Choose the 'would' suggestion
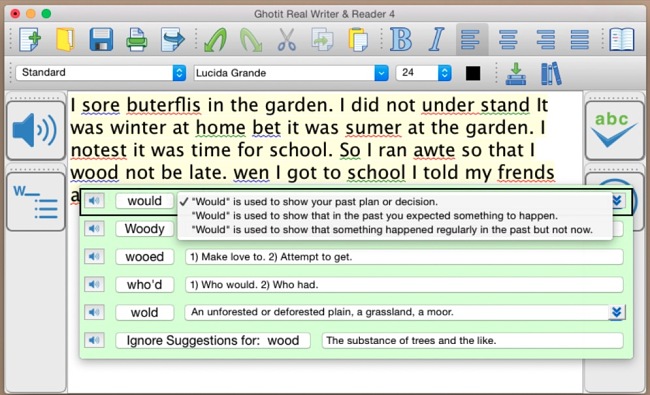The height and width of the screenshot is (395, 650). (144, 201)
